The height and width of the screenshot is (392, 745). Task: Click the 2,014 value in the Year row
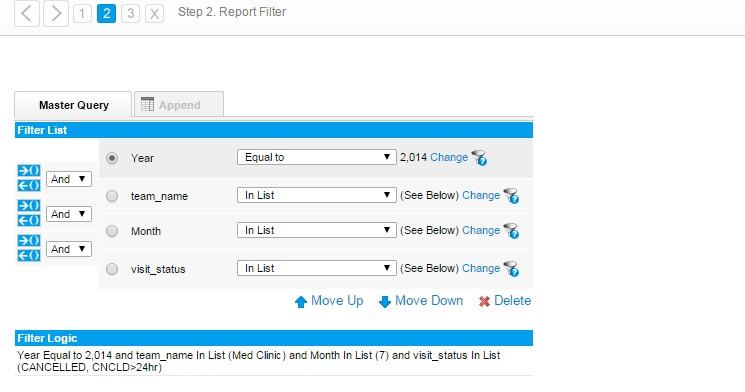click(413, 157)
